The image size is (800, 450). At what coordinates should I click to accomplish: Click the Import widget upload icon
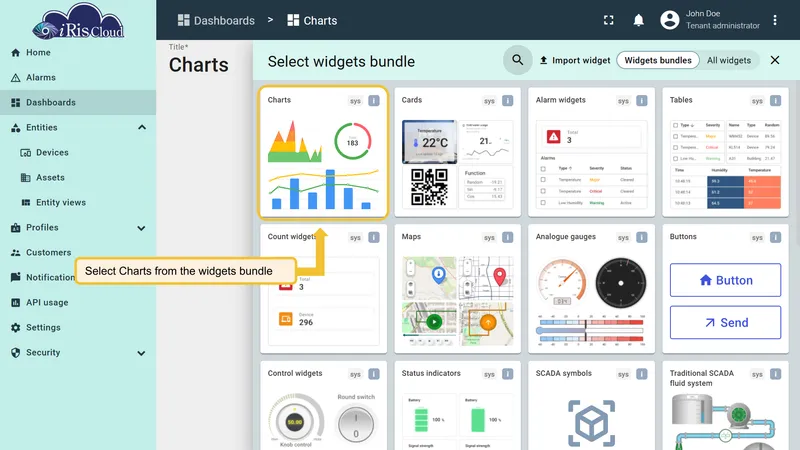coord(543,60)
